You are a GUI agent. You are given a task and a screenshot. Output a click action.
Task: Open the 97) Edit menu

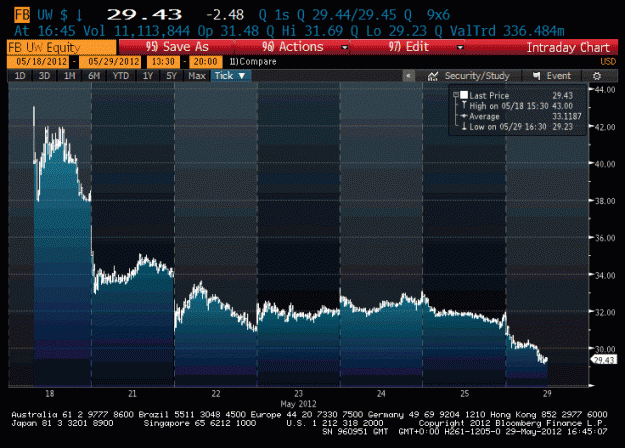click(x=408, y=47)
